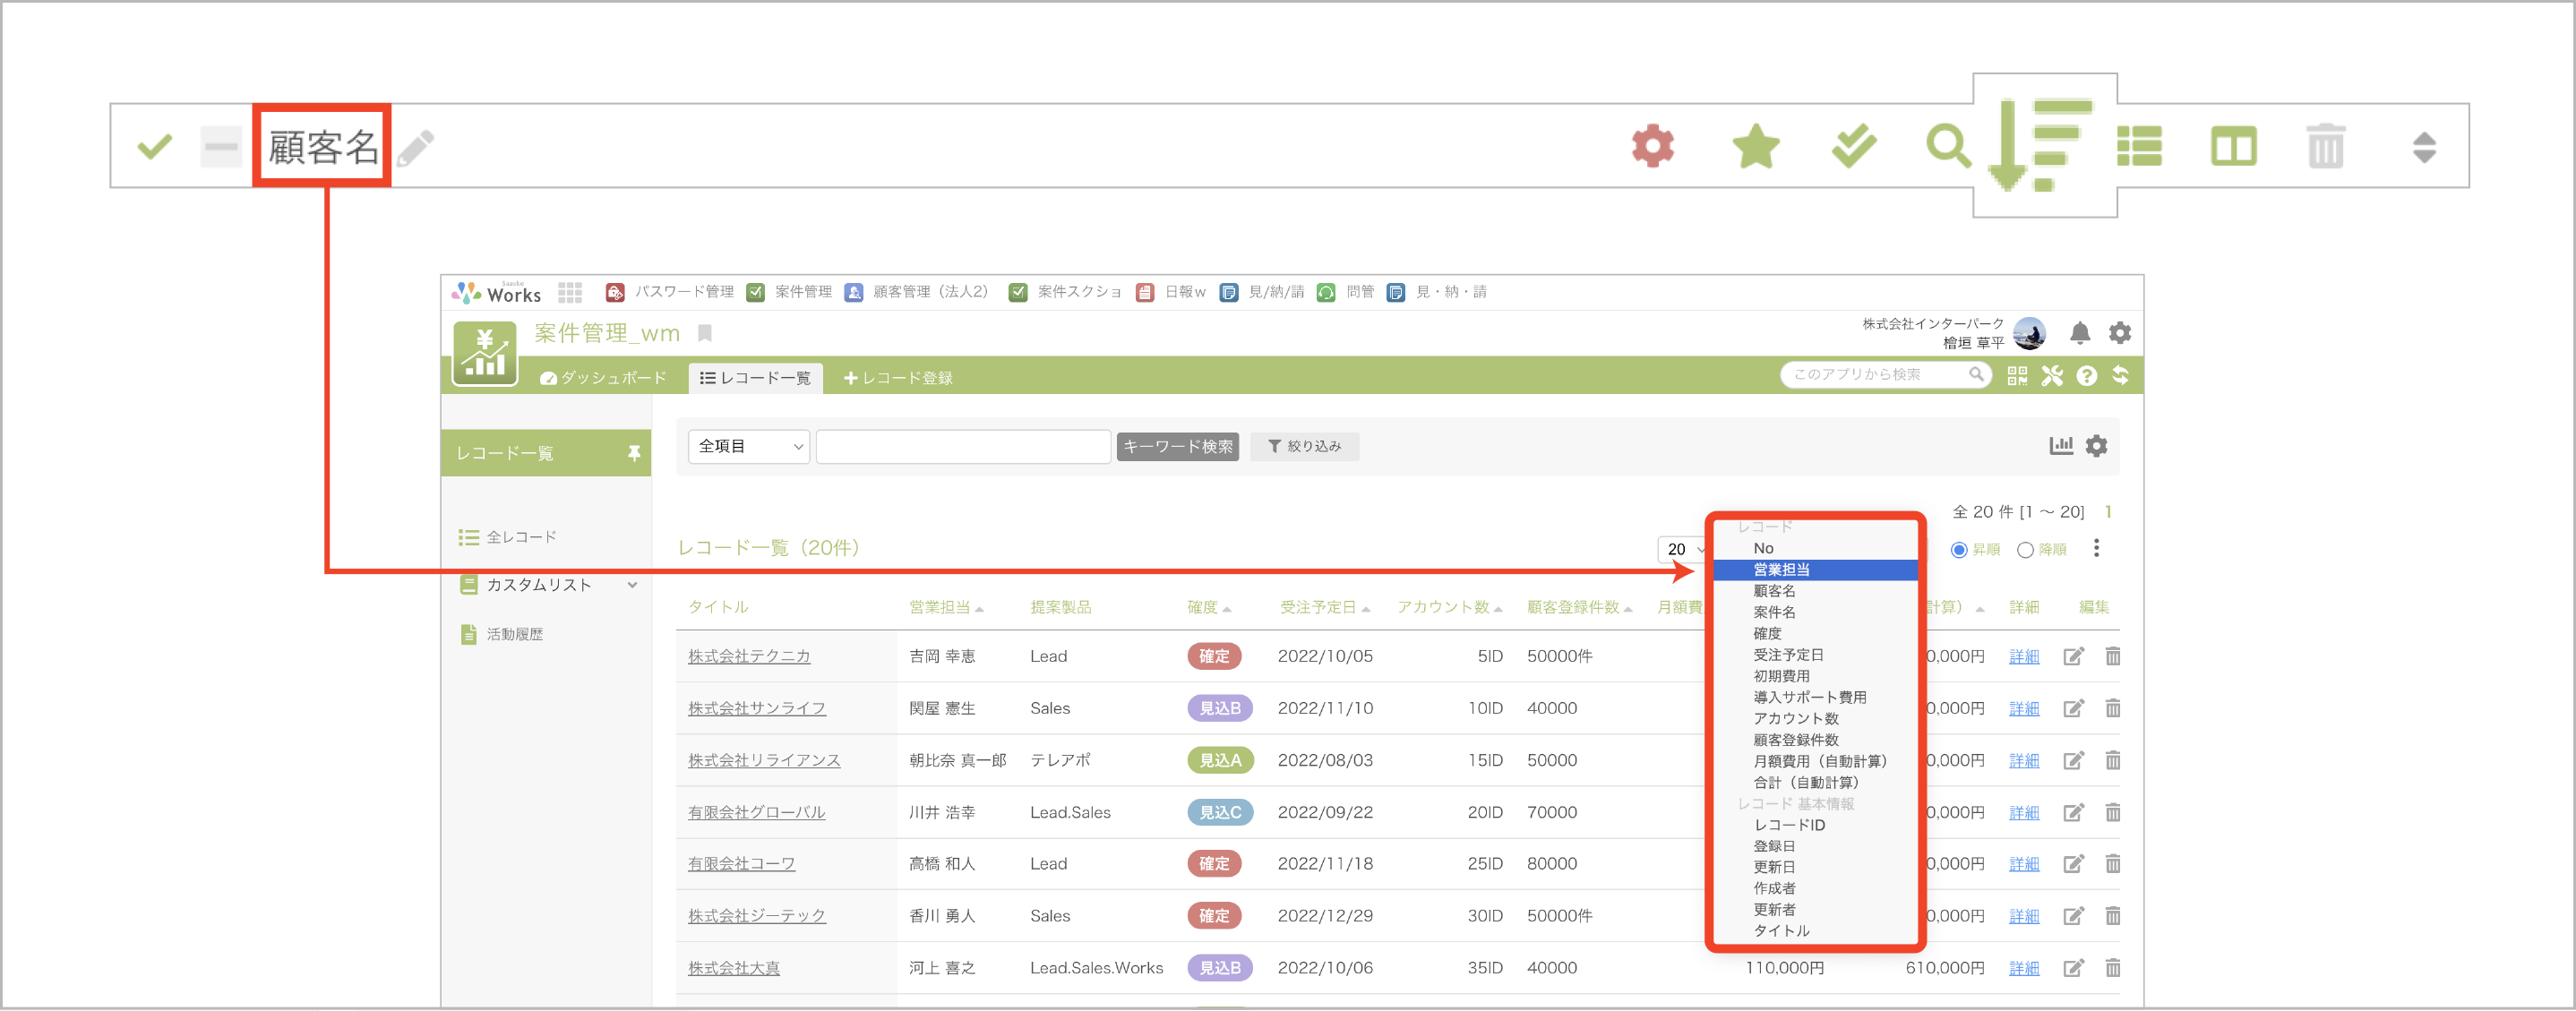Image resolution: width=2576 pixels, height=1011 pixels.
Task: Click 詳細 link in 株式会社リライアンス row
Action: [2023, 760]
